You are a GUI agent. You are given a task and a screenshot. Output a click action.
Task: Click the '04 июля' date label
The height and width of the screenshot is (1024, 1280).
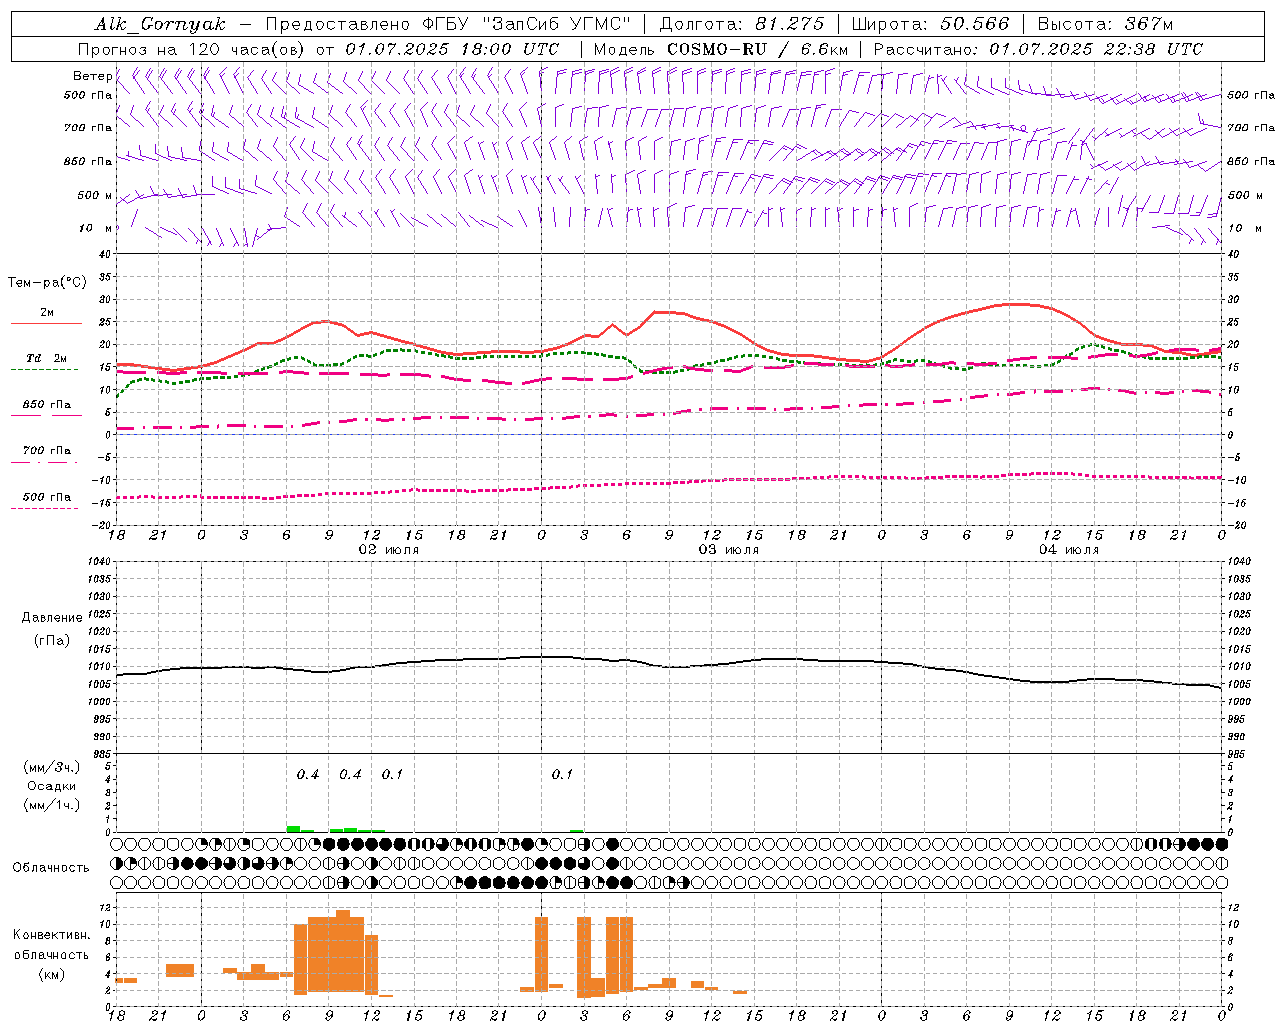pyautogui.click(x=1068, y=550)
